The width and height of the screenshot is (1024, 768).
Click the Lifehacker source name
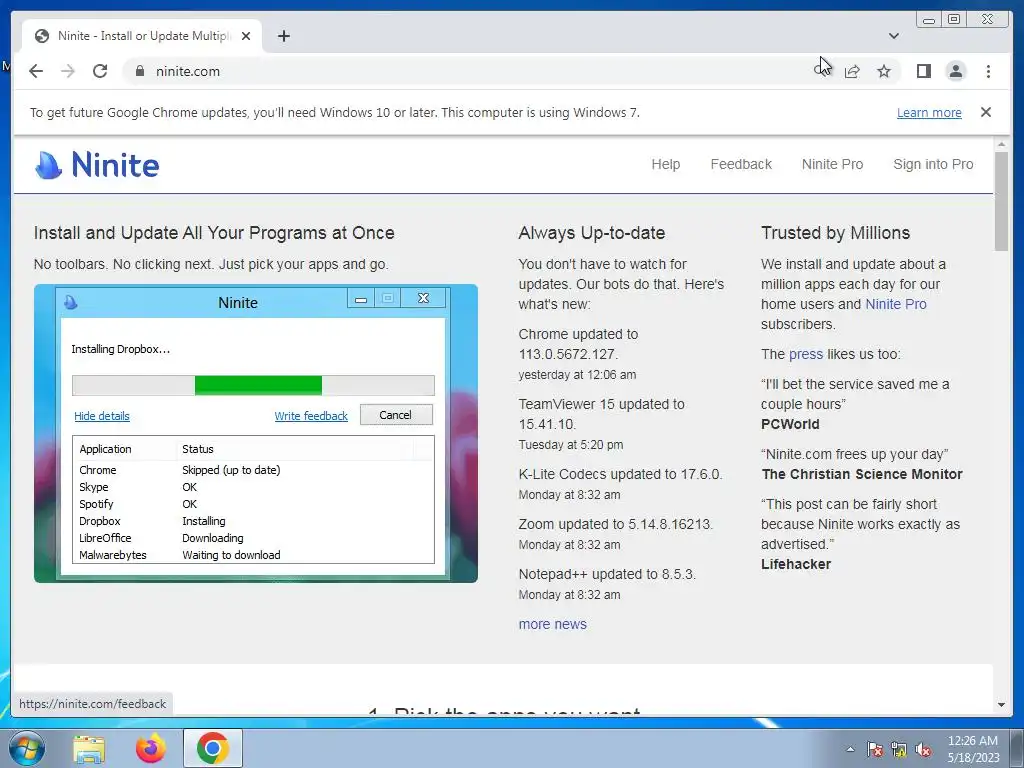[795, 564]
